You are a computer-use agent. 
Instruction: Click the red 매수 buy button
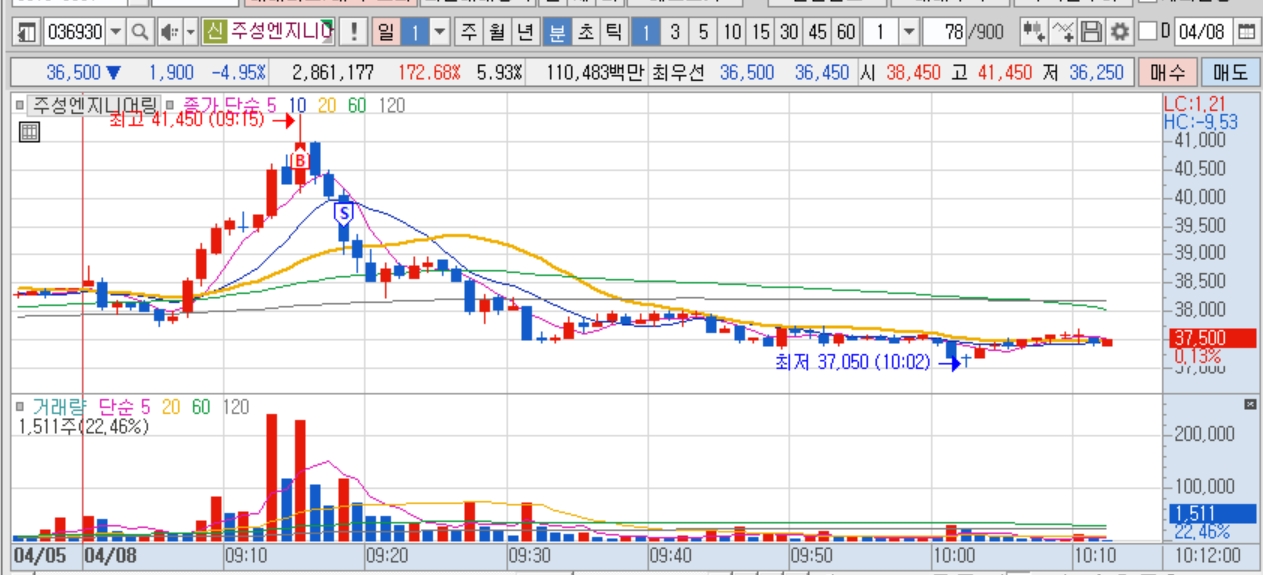pyautogui.click(x=1167, y=73)
